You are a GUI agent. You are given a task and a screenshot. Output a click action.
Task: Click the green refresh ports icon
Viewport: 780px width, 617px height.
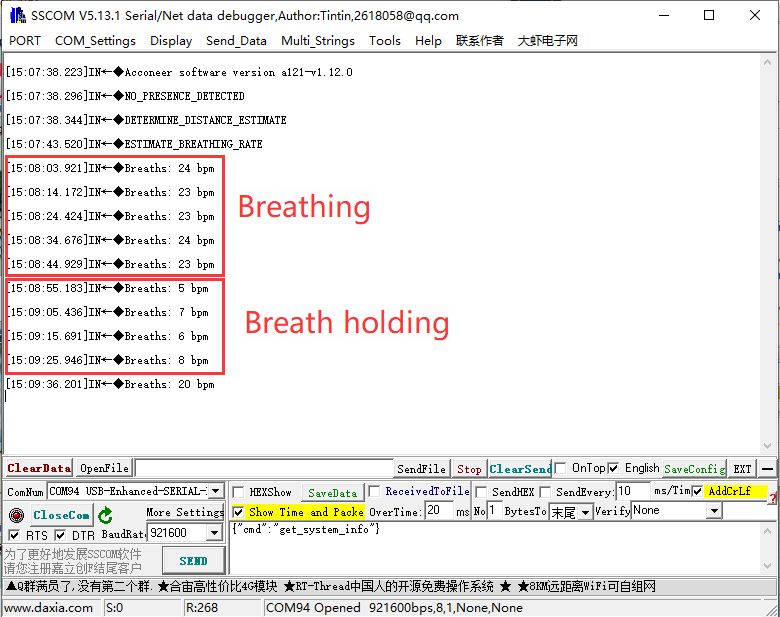tap(105, 515)
